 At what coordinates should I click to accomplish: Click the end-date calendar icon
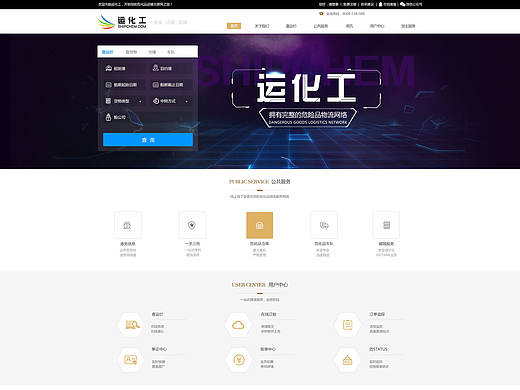click(x=155, y=85)
